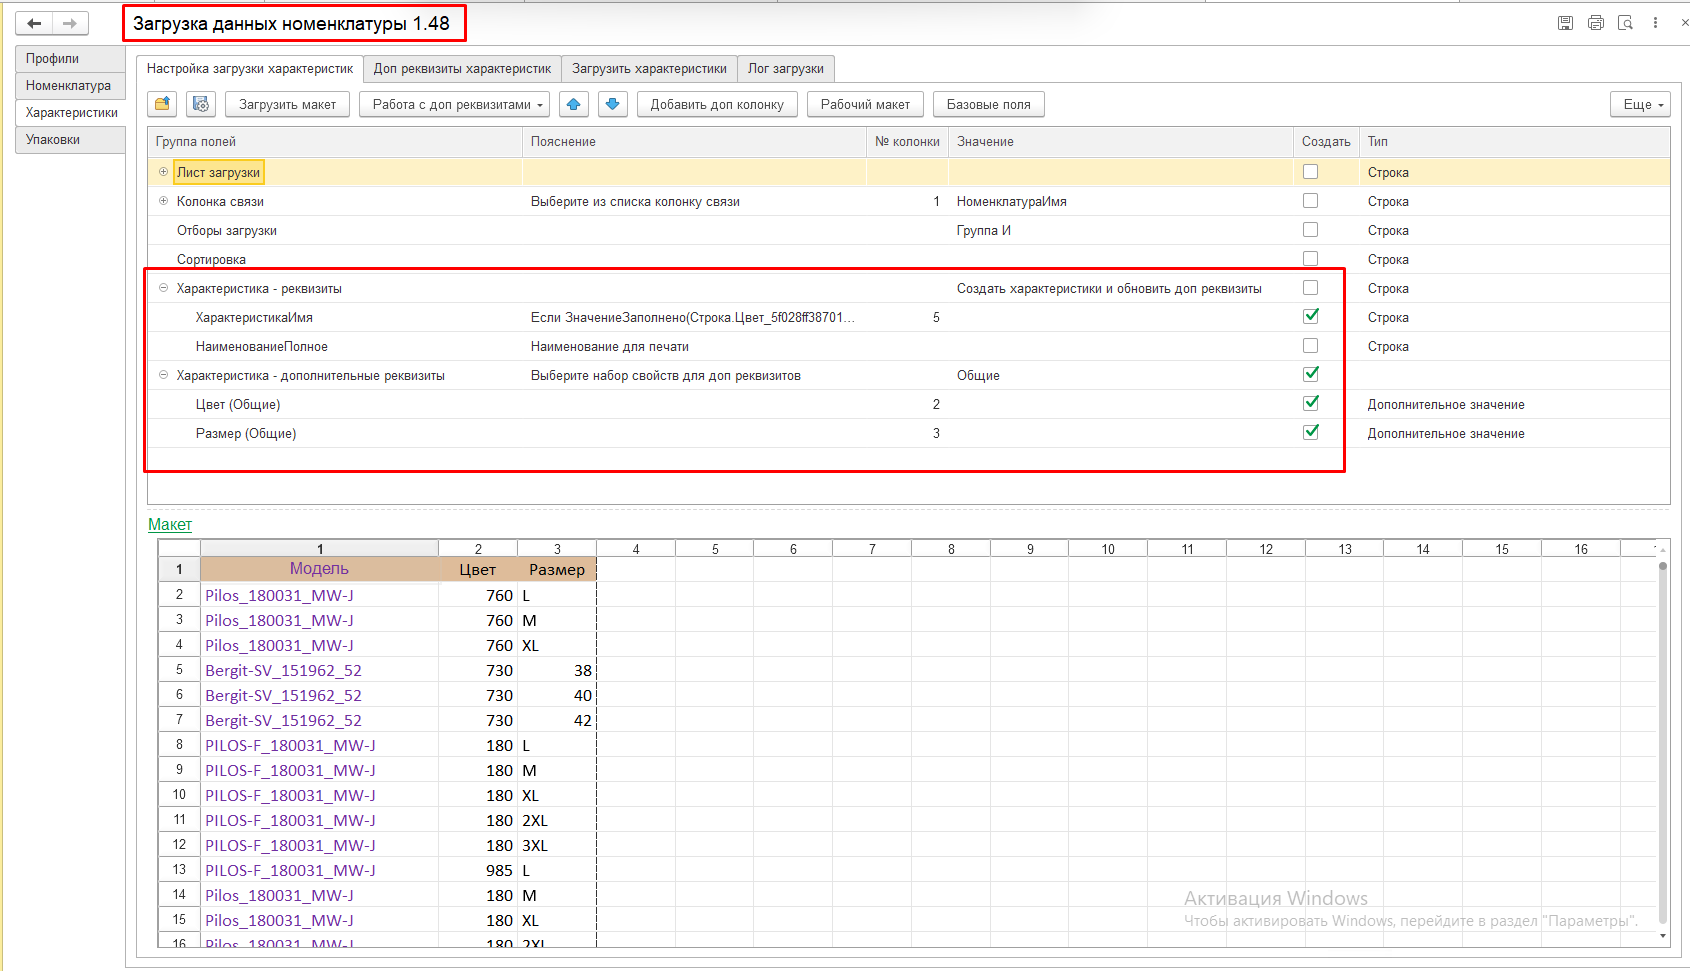Switch to Лог загрузки tab
1690x971 pixels.
click(785, 68)
